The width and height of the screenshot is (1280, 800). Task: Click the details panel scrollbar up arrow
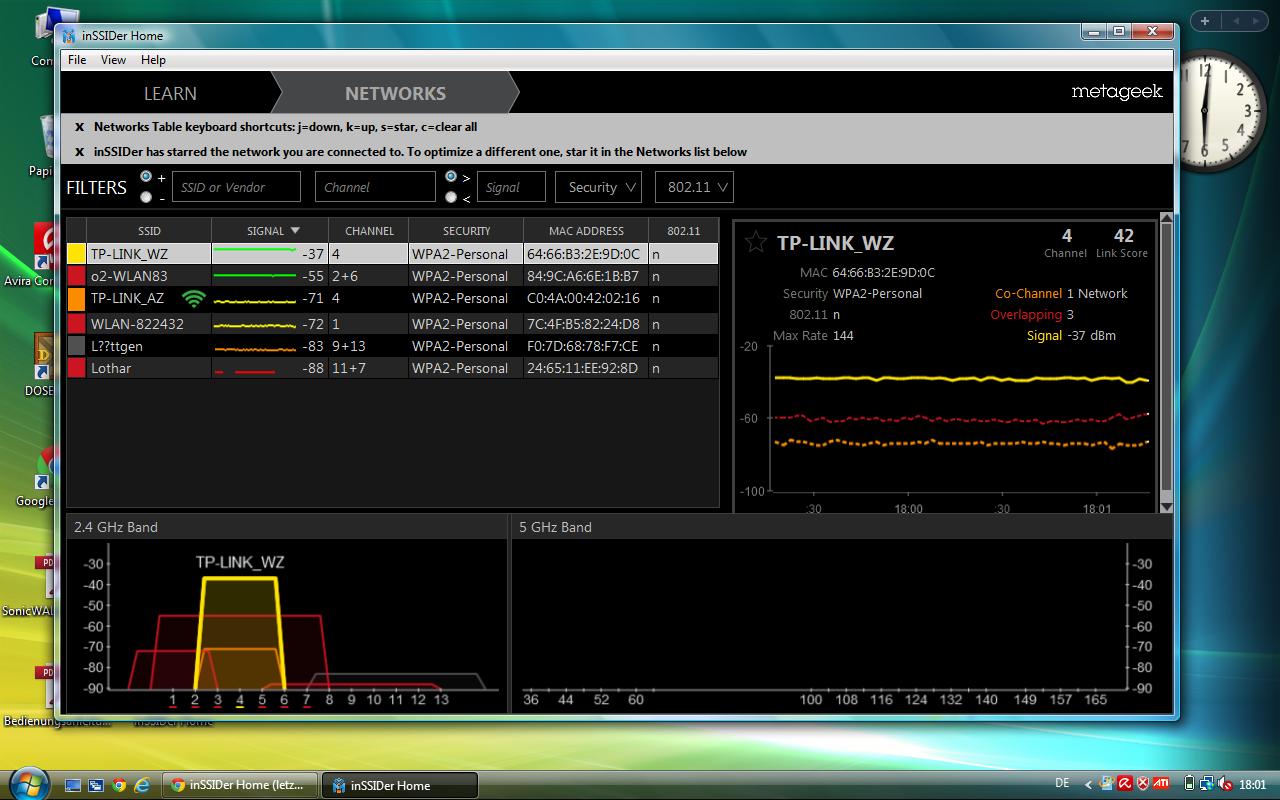tap(1166, 219)
